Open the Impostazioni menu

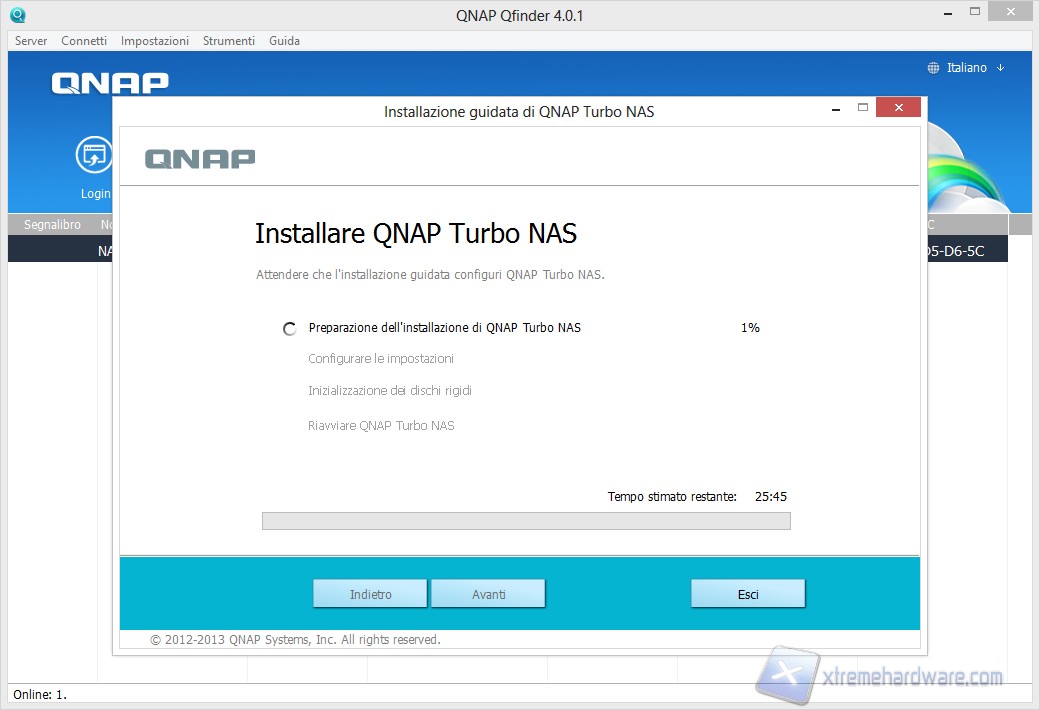pos(155,41)
